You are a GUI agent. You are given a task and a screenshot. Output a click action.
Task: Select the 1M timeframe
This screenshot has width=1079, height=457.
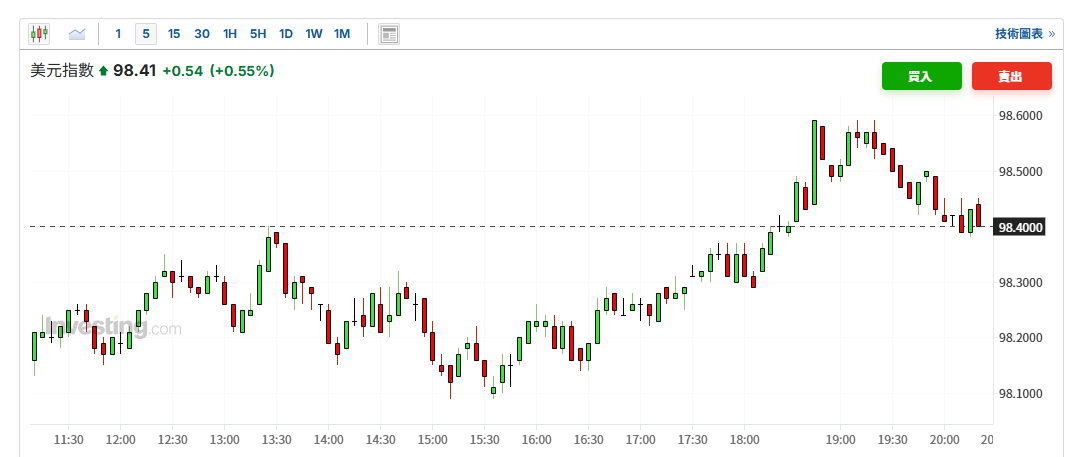coord(342,34)
